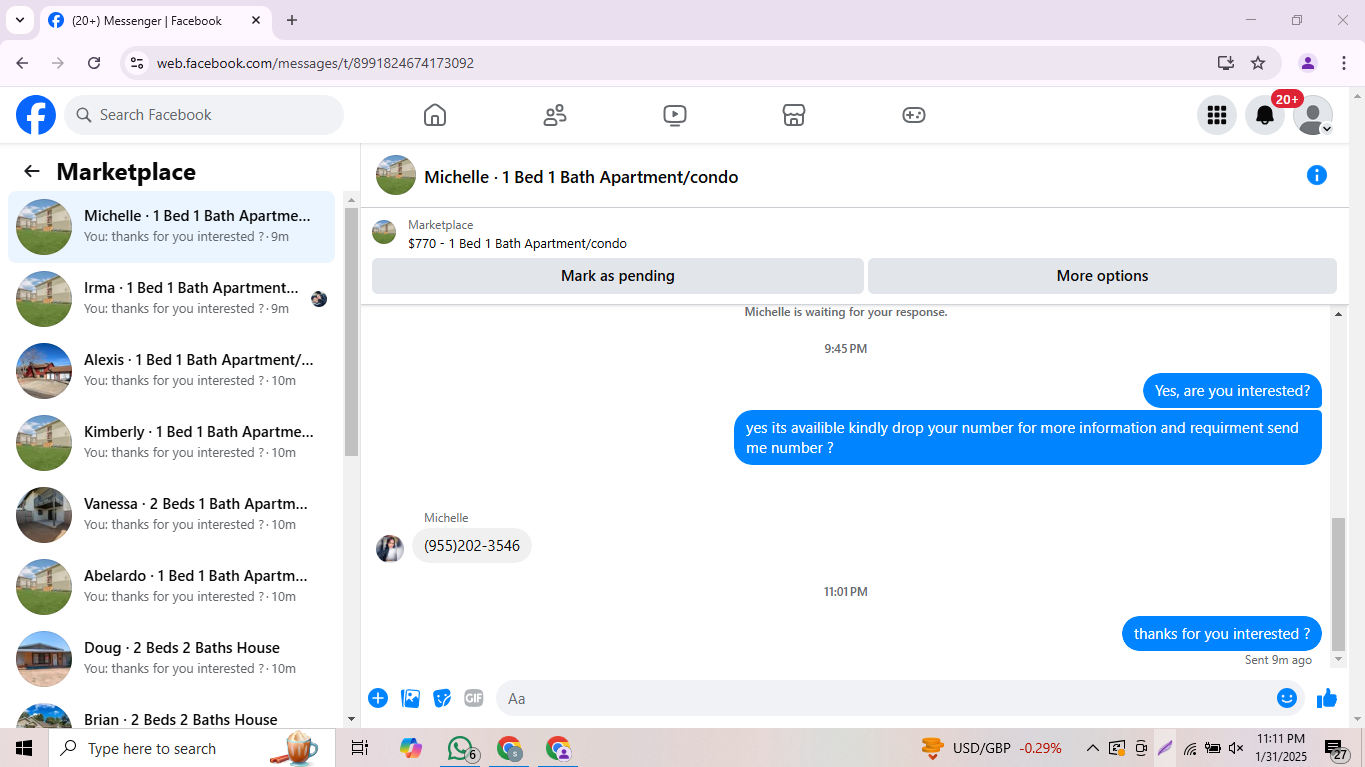
Task: Click Mark as pending button
Action: coord(618,276)
